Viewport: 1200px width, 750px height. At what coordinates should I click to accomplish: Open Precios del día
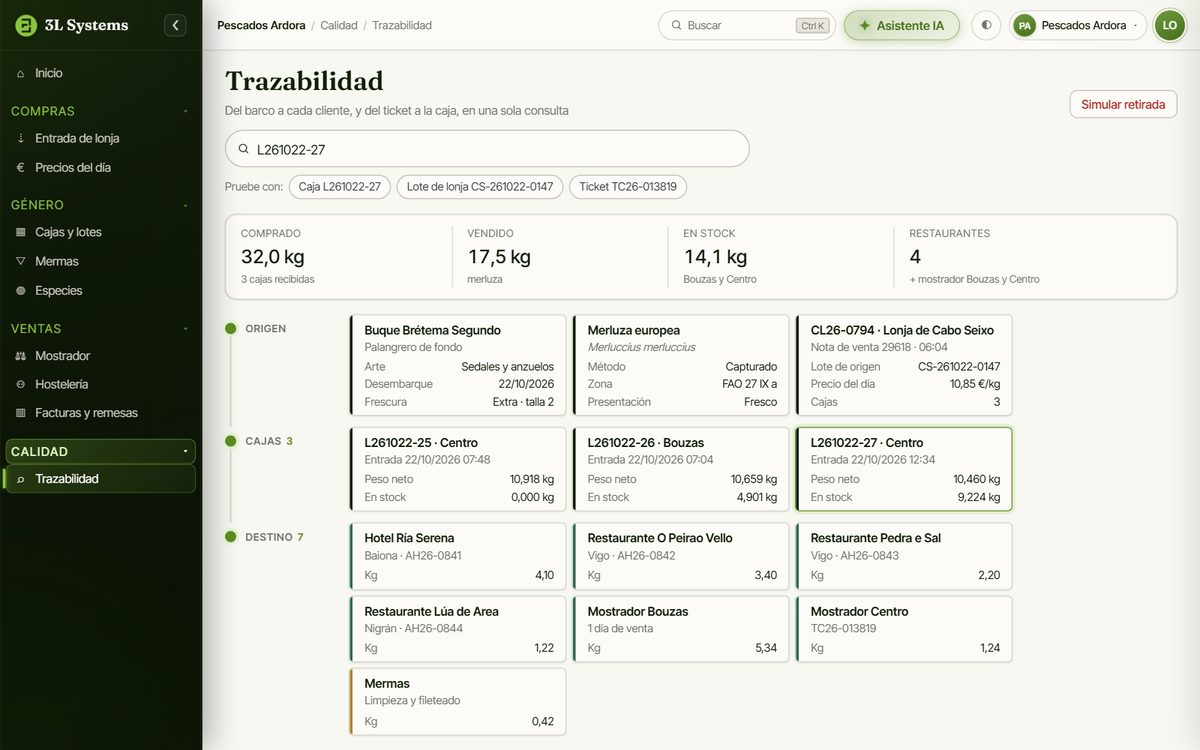100,167
